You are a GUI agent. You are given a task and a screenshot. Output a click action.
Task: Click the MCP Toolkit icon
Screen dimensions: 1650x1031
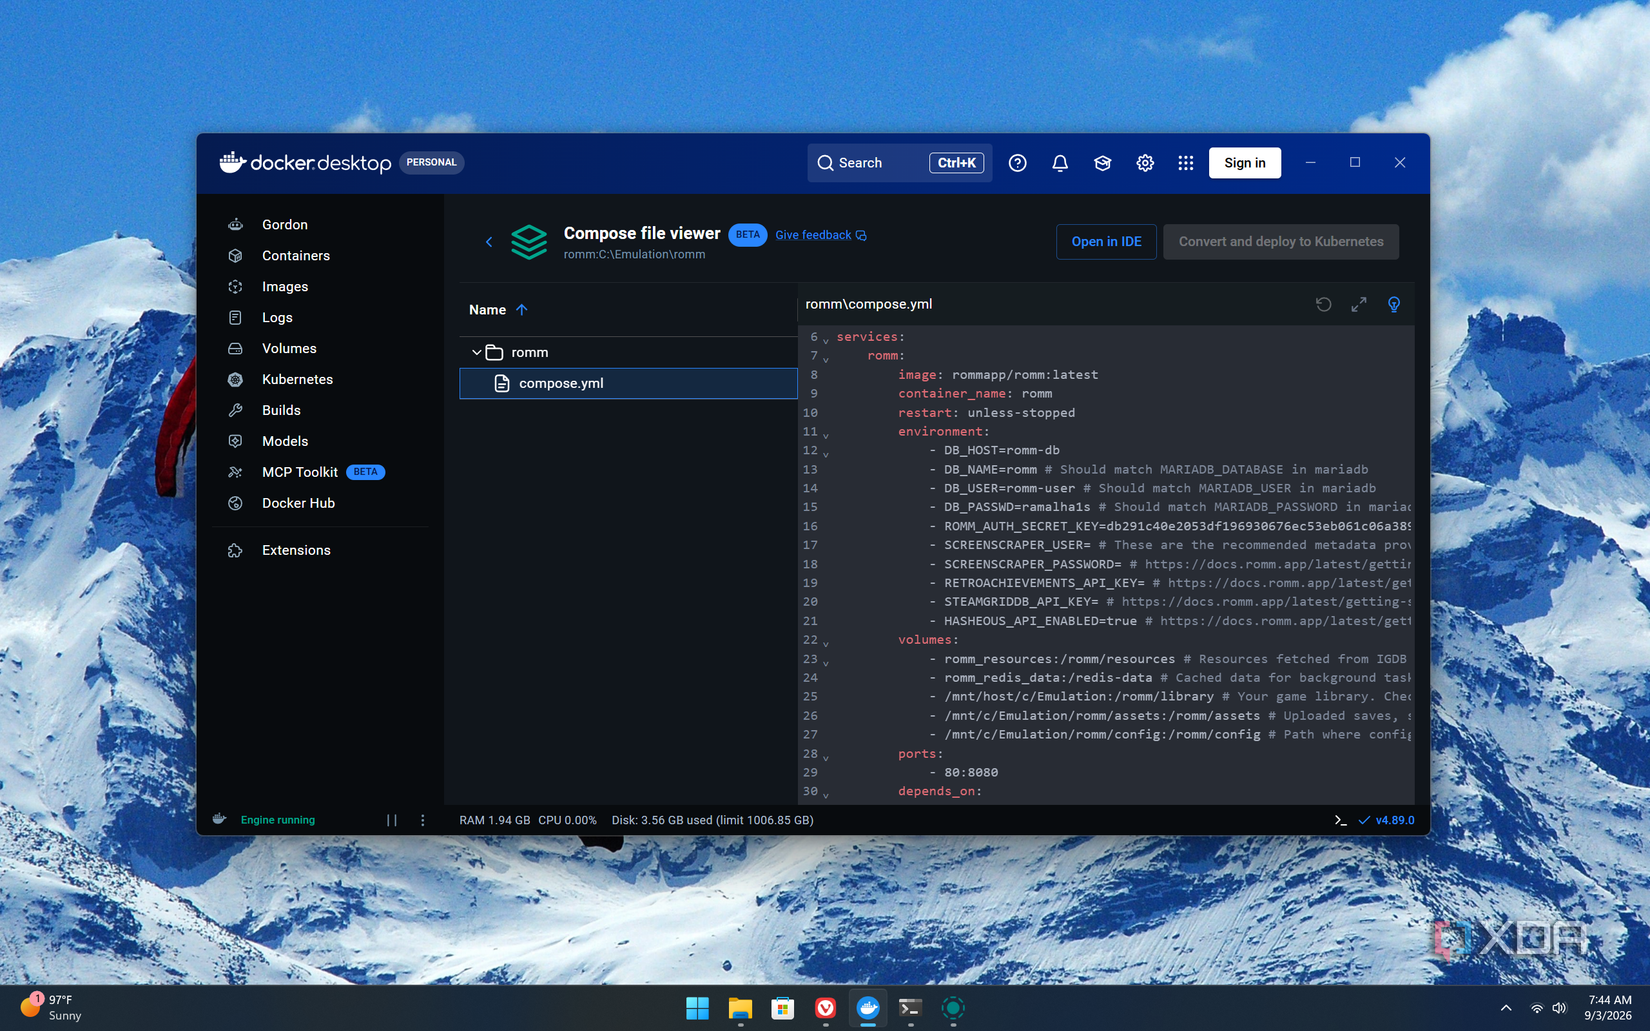click(235, 472)
